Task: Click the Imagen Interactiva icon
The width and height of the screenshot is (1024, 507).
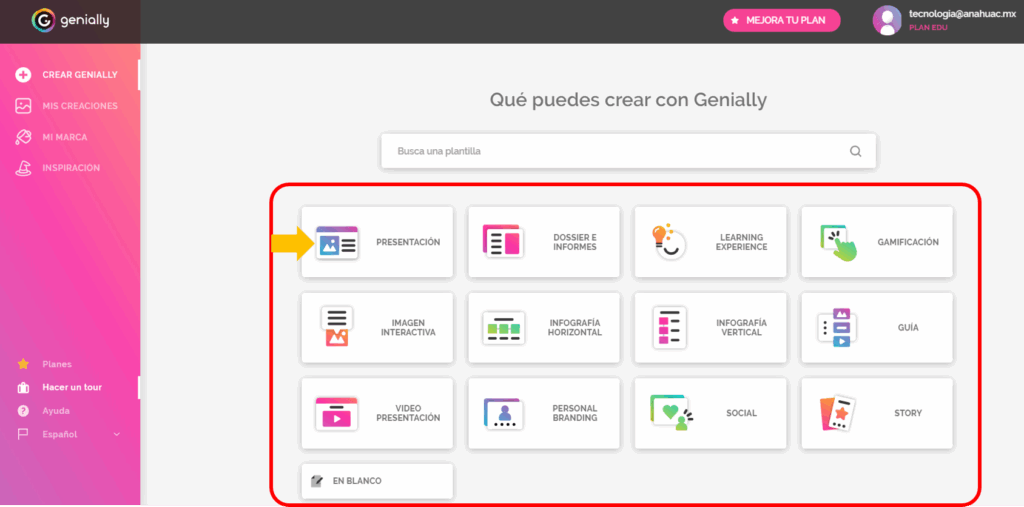Action: coord(337,327)
